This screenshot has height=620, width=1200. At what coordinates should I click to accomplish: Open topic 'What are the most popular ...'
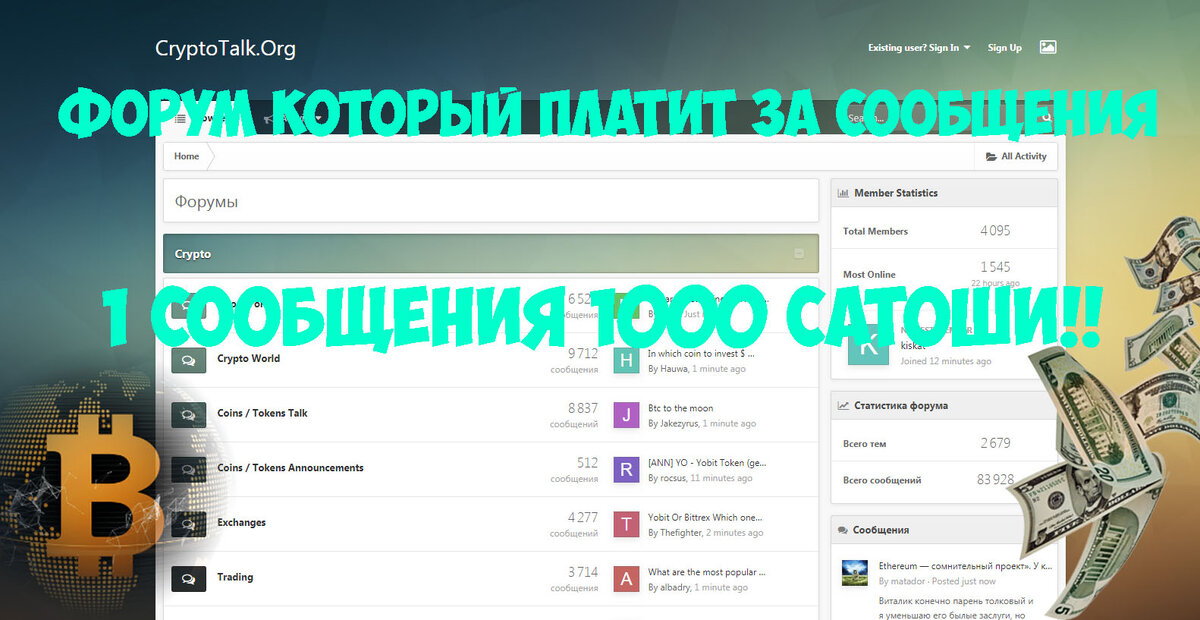pyautogui.click(x=707, y=572)
